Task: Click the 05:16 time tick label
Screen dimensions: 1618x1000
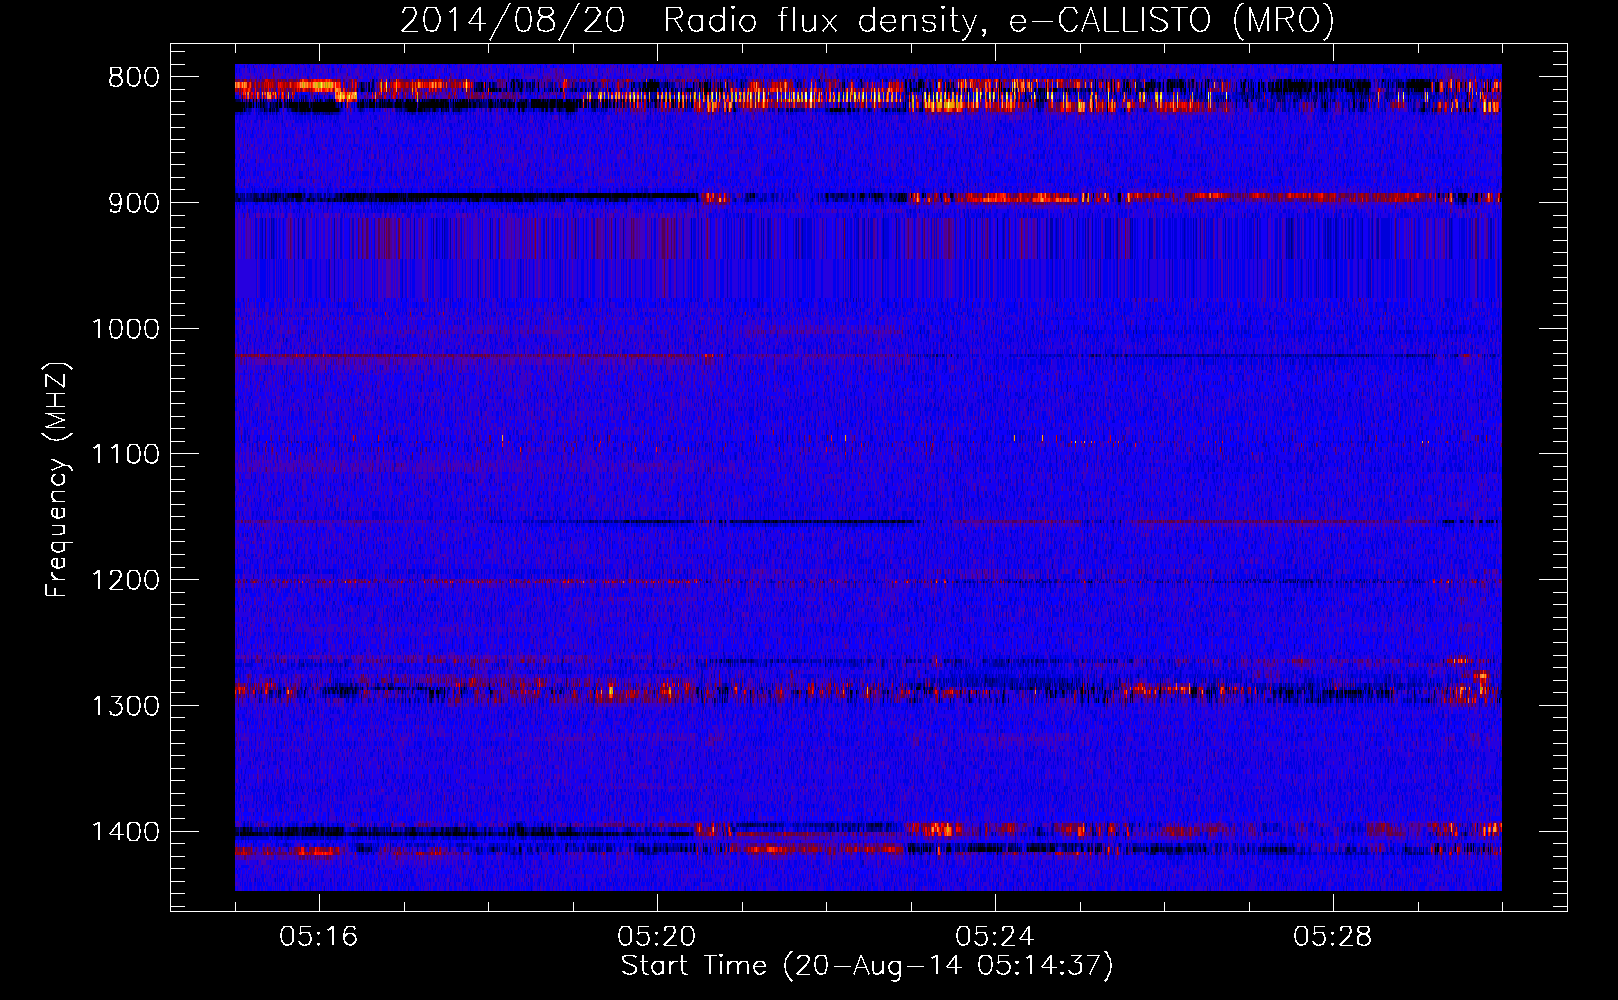Action: 319,937
